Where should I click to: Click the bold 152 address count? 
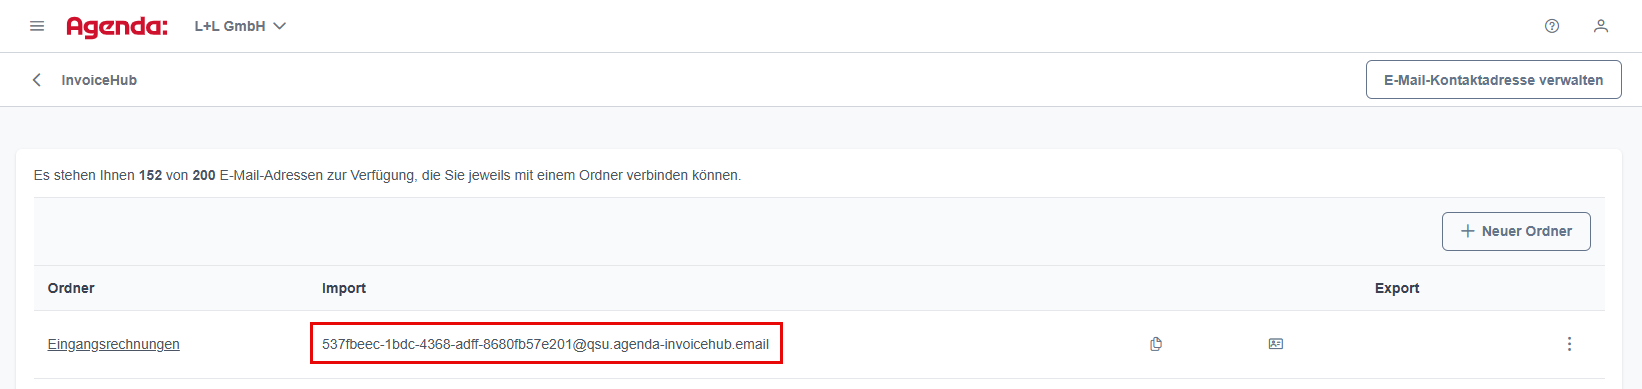pyautogui.click(x=150, y=175)
